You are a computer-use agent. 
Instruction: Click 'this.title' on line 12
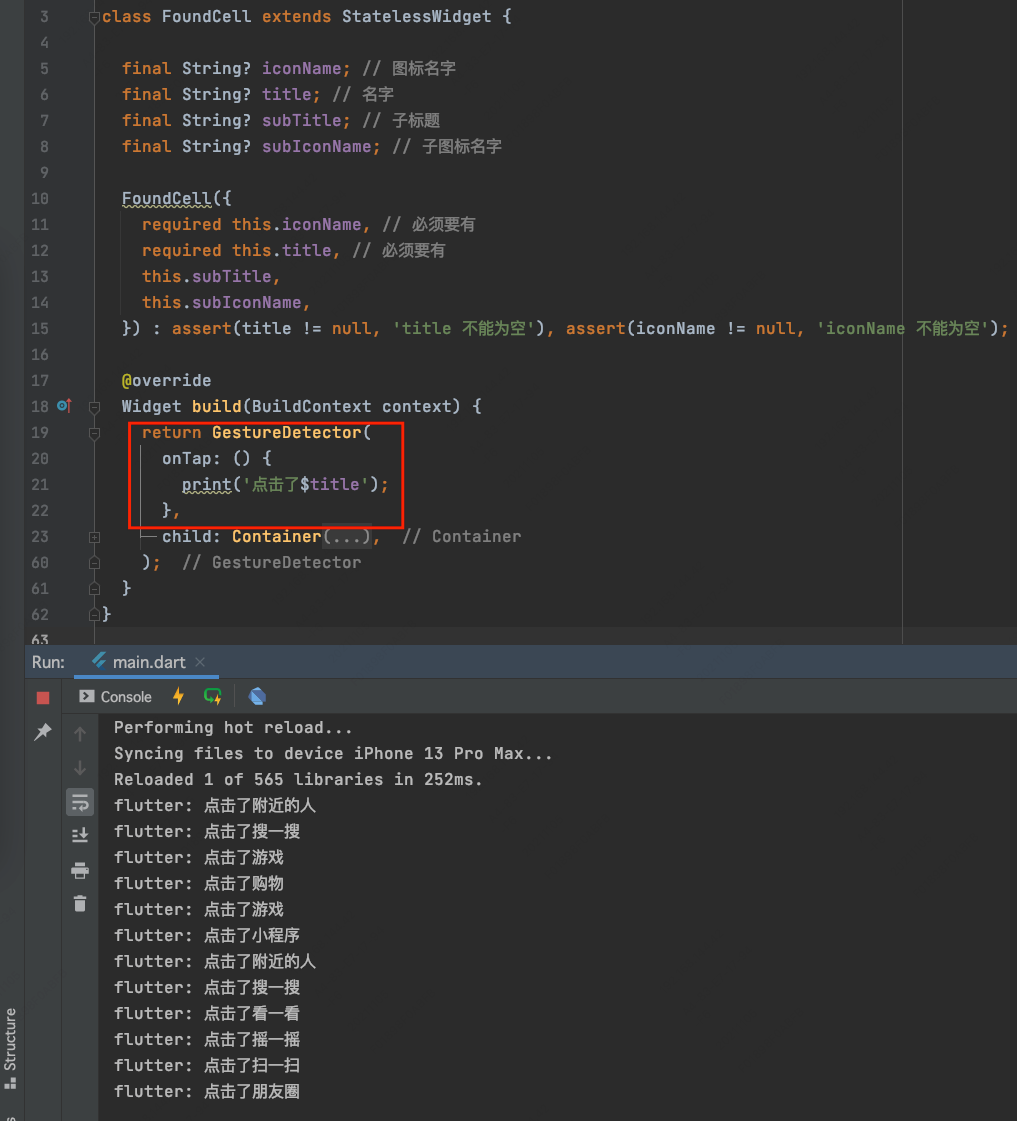[282, 250]
